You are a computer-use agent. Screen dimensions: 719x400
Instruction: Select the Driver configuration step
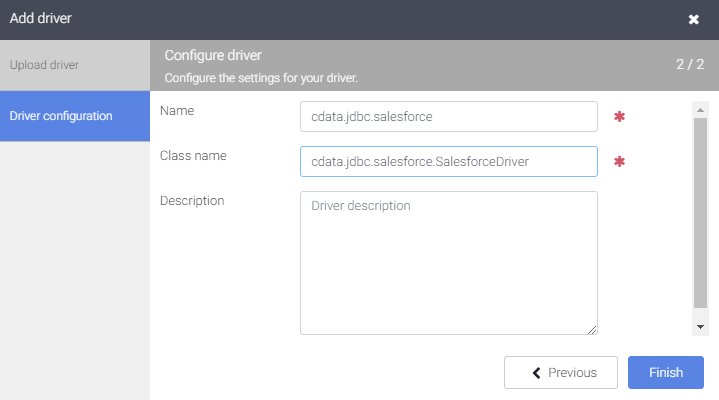pyautogui.click(x=74, y=115)
